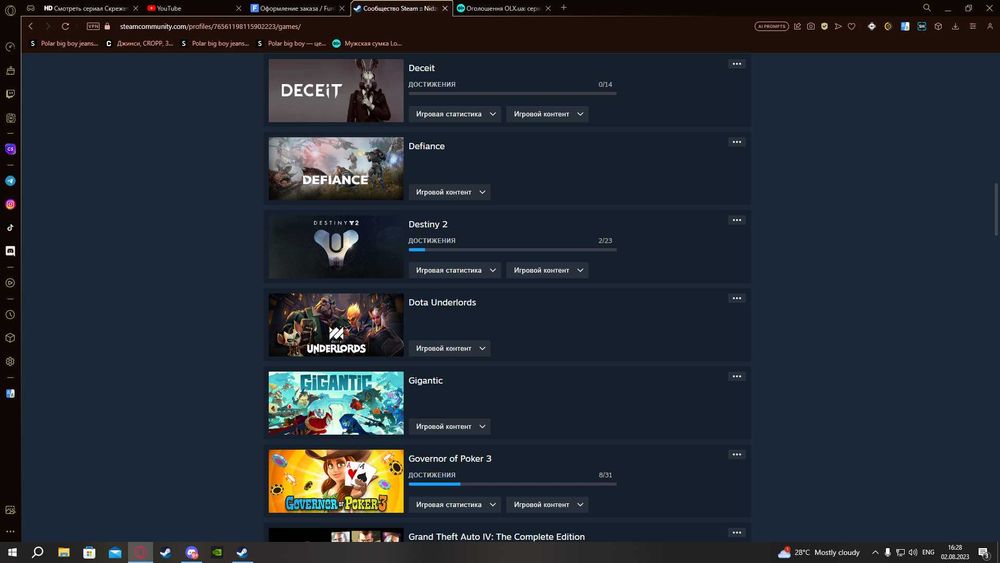This screenshot has height=563, width=1000.
Task: Open the easy setup menu icon
Action: click(973, 26)
